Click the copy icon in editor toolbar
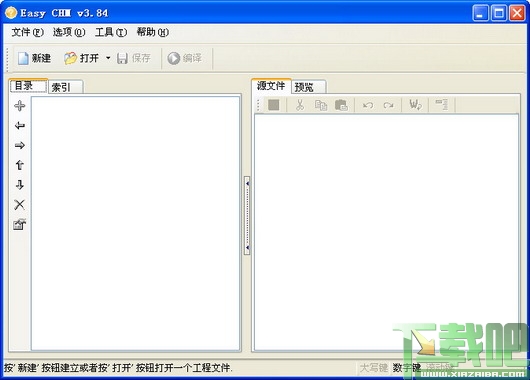 (321, 105)
